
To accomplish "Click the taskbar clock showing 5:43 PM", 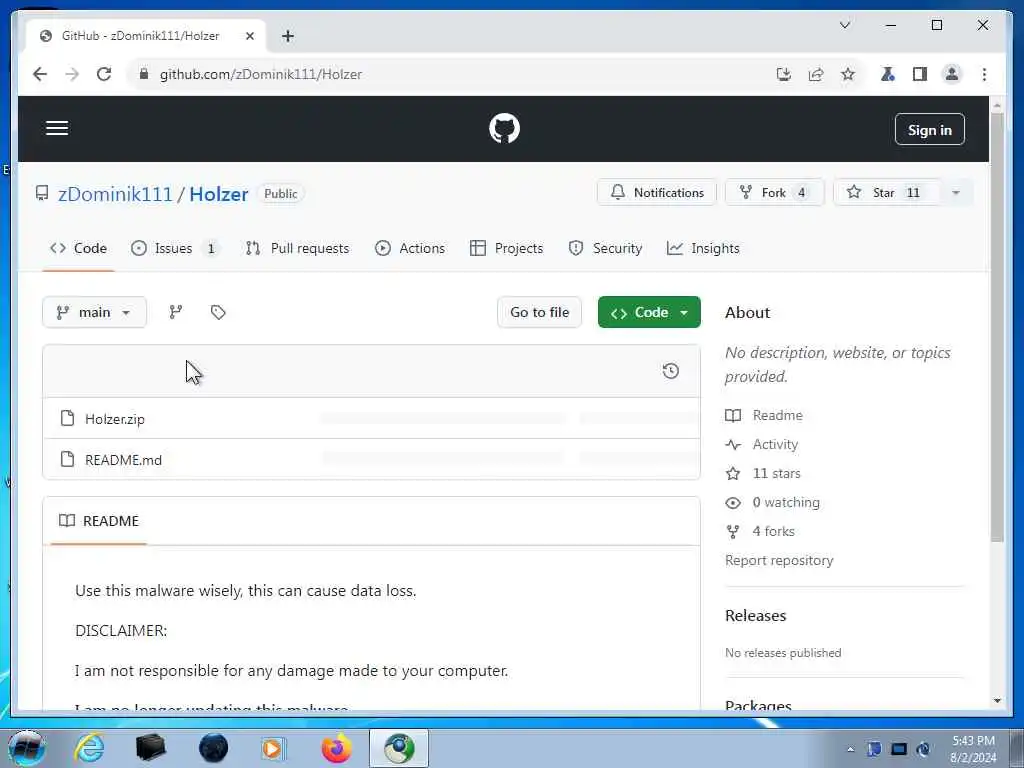I will click(973, 749).
